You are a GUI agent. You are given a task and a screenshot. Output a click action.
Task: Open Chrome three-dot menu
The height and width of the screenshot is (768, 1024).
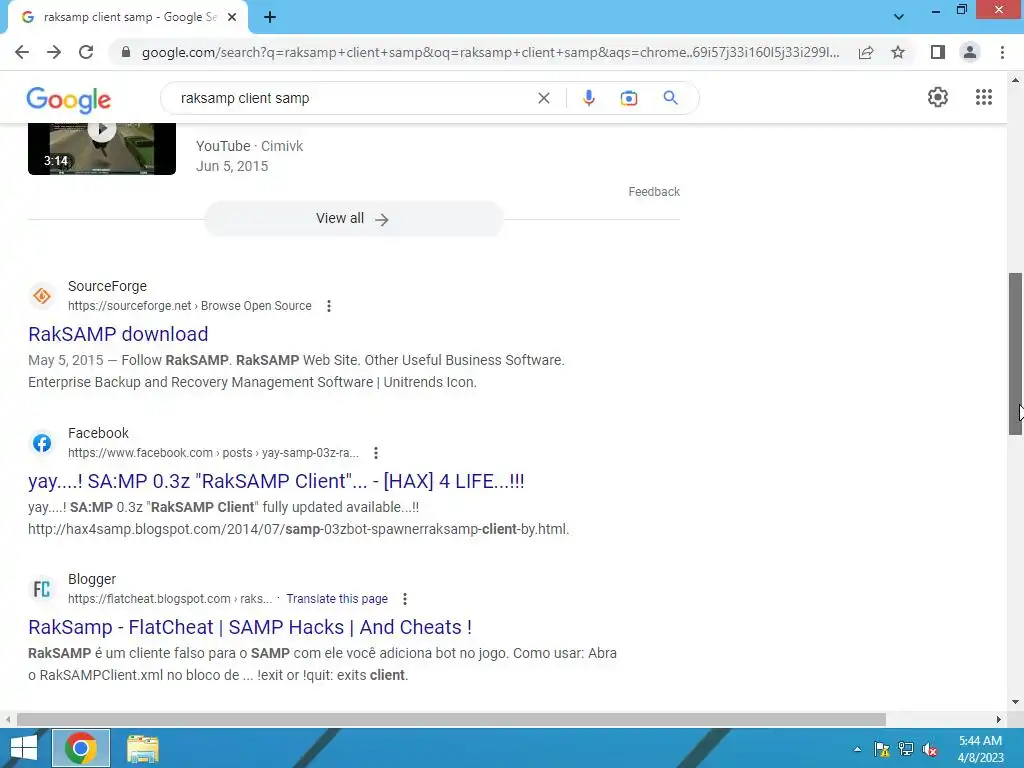[1002, 52]
